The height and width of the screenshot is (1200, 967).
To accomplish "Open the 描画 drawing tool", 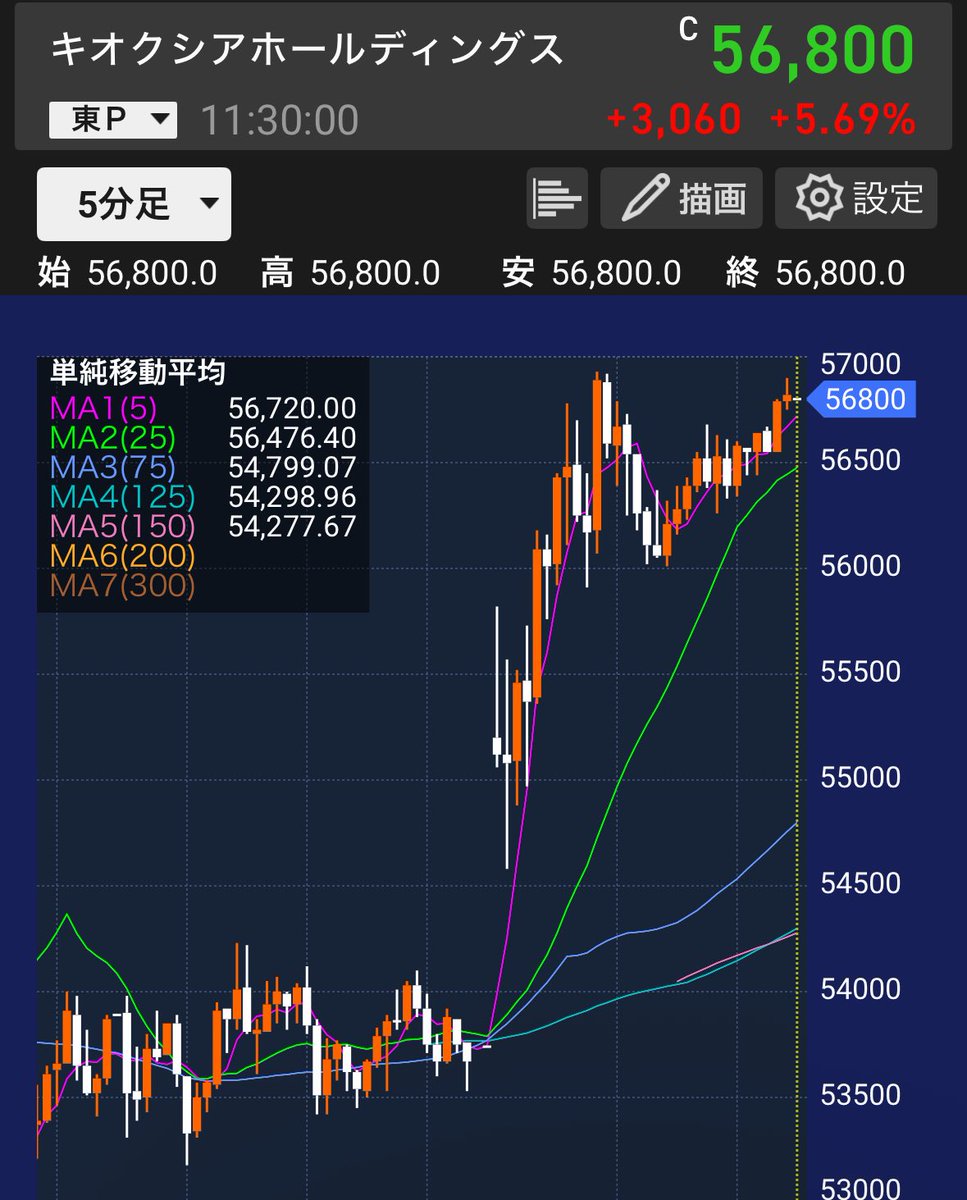I will 681,198.
